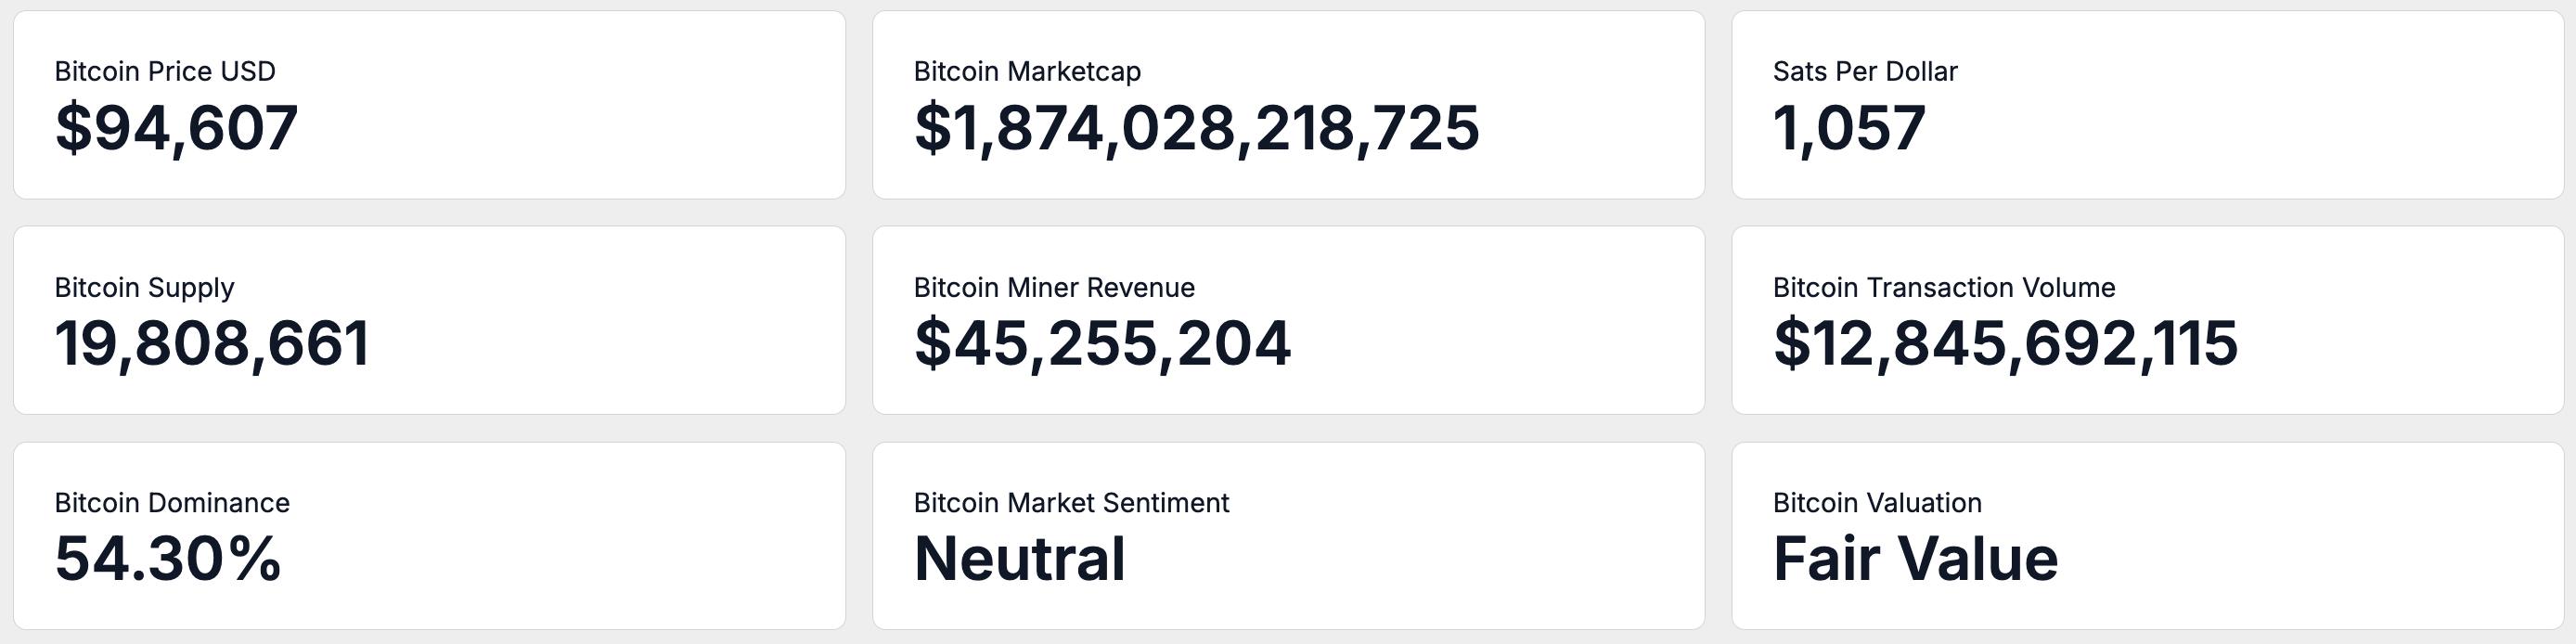Click the Bitcoin Dominance label
Image resolution: width=2576 pixels, height=644 pixels.
[172, 503]
